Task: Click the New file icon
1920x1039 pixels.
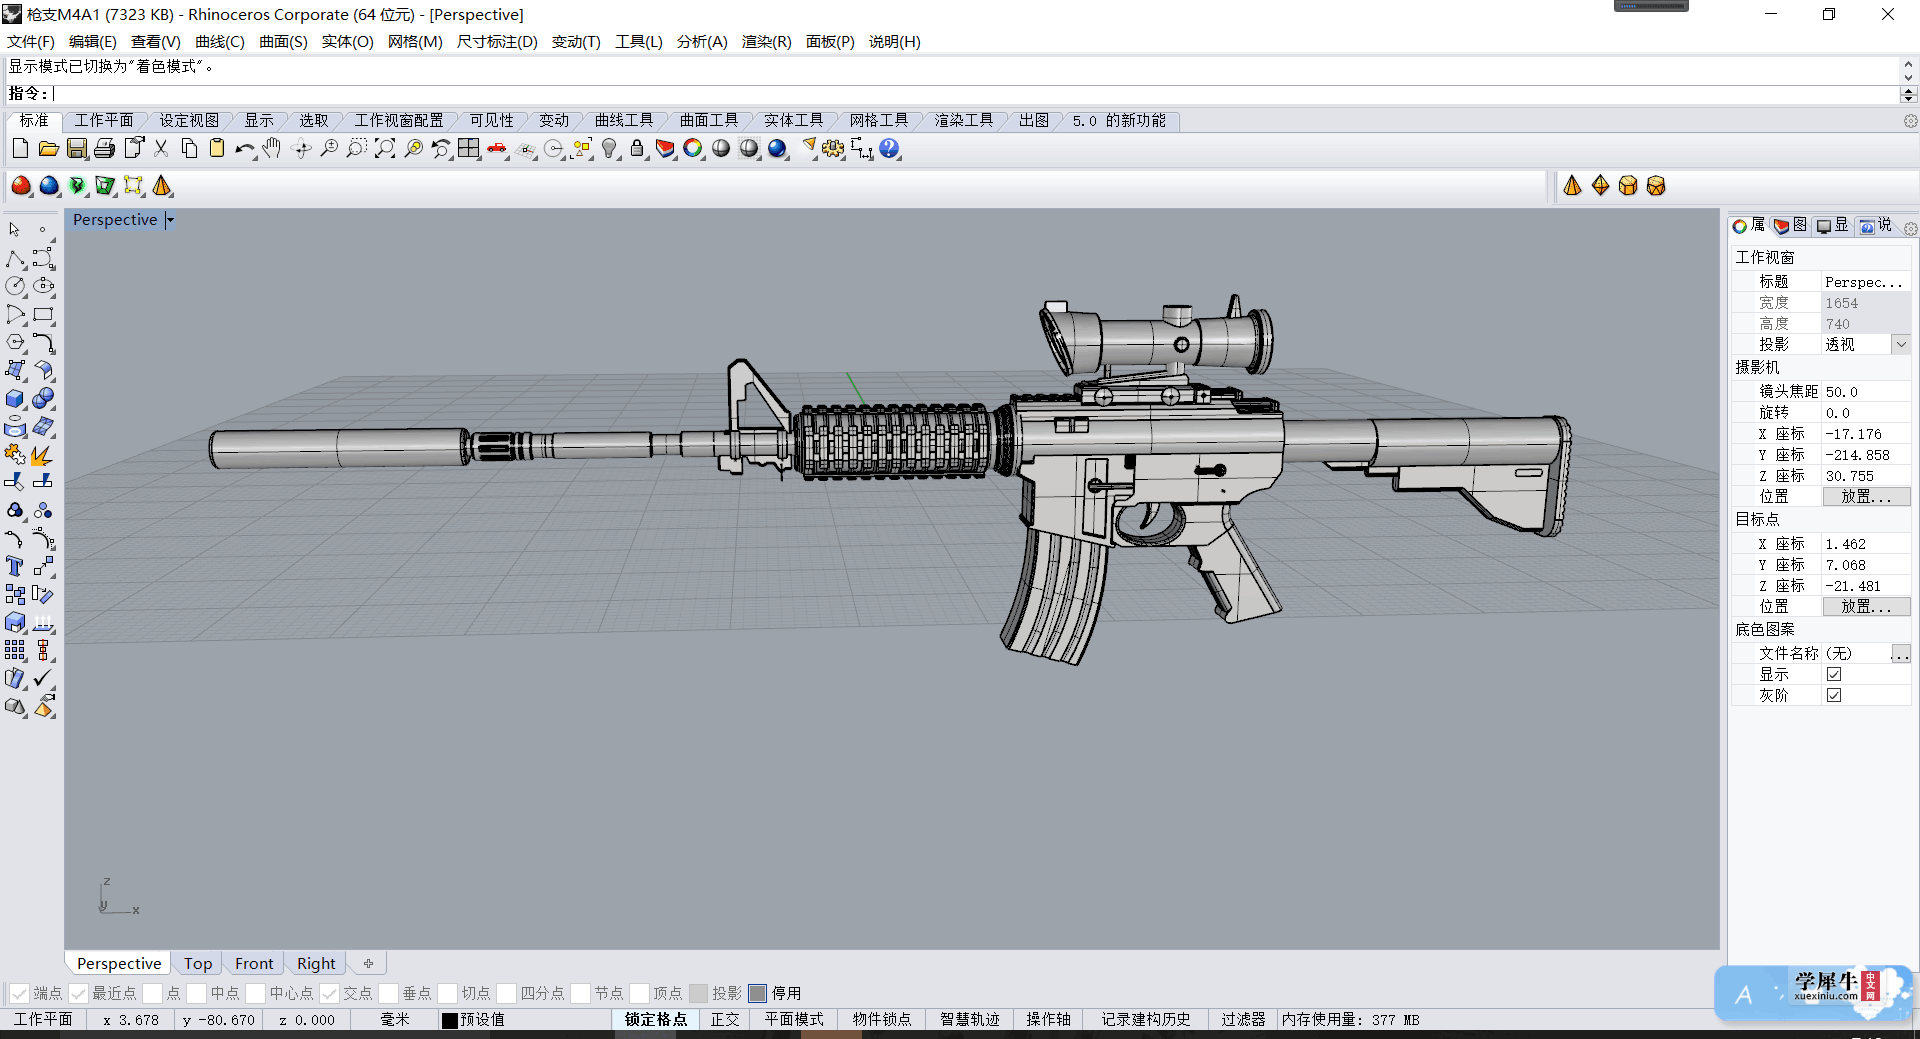Action: (20, 149)
